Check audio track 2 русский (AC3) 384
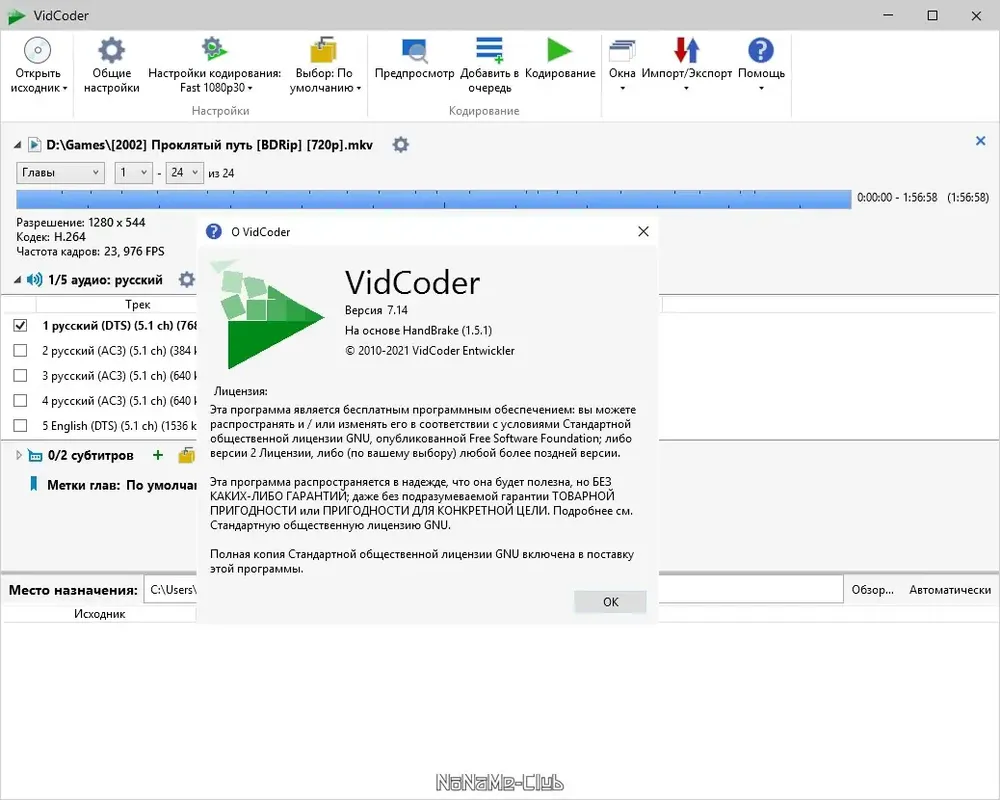 click(20, 350)
